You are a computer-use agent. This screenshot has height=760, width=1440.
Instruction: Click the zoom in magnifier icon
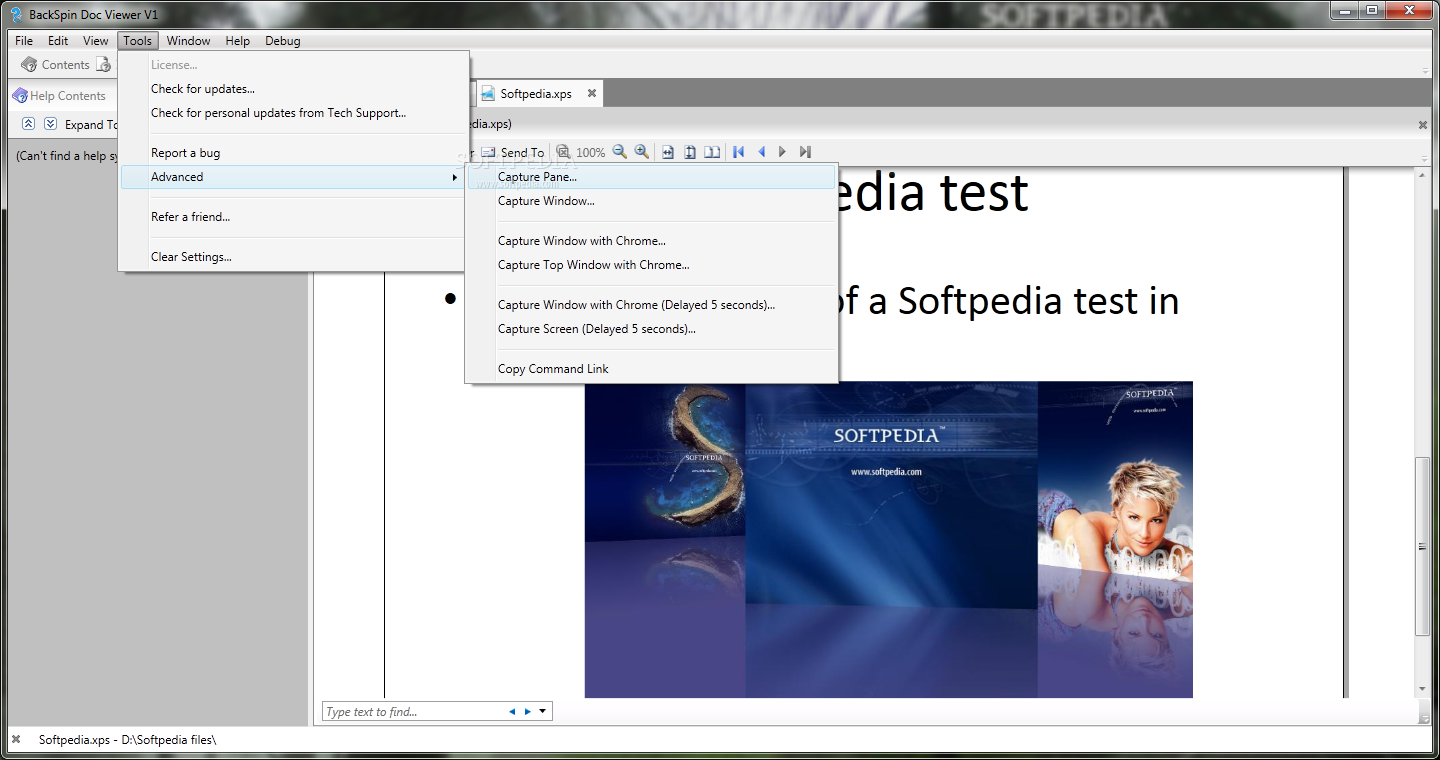coord(642,152)
